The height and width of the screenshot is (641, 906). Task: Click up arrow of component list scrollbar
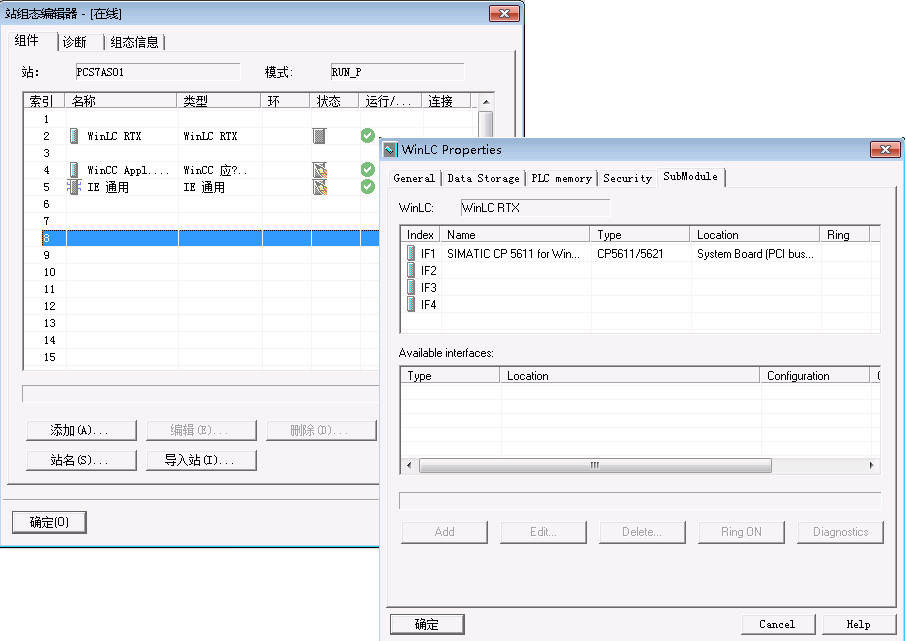[486, 102]
